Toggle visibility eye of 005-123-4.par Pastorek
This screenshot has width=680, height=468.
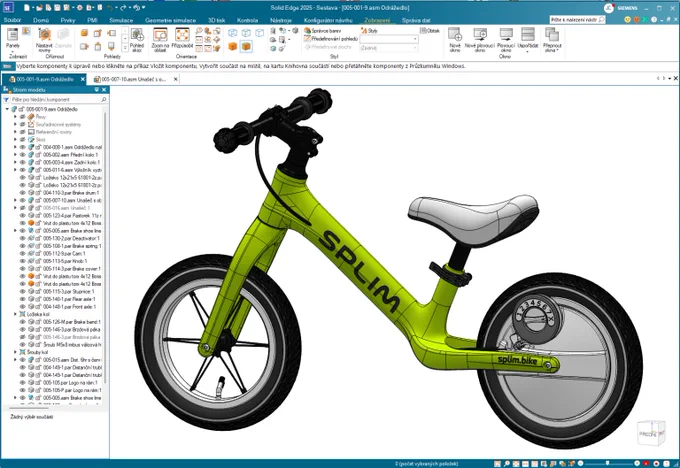tap(23, 216)
